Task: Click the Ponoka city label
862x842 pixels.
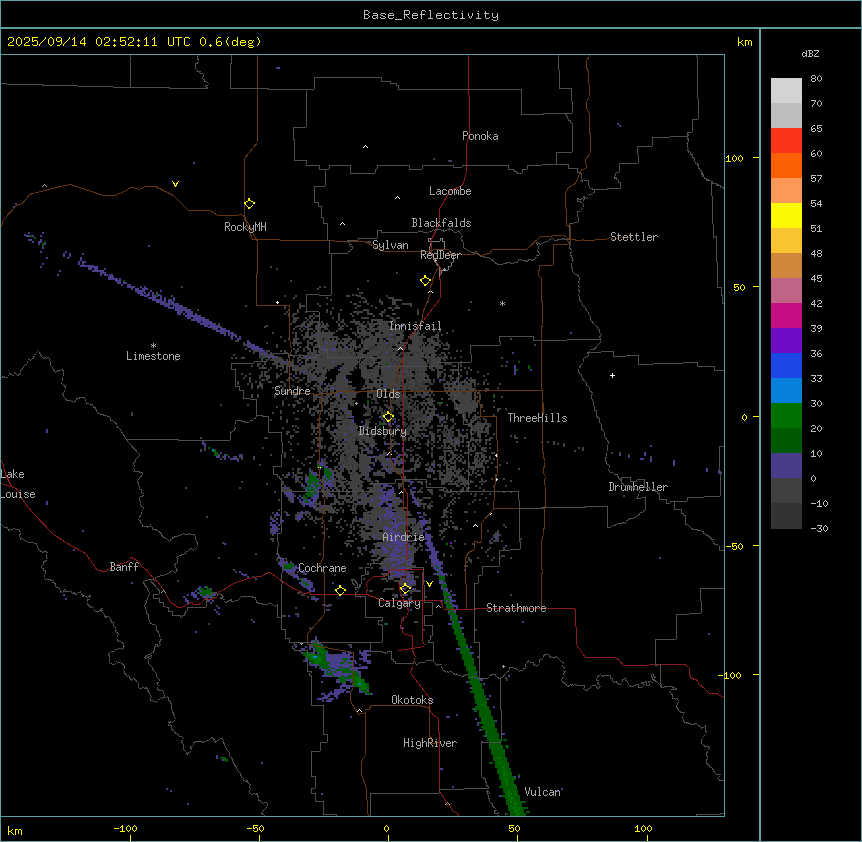Action: (480, 136)
